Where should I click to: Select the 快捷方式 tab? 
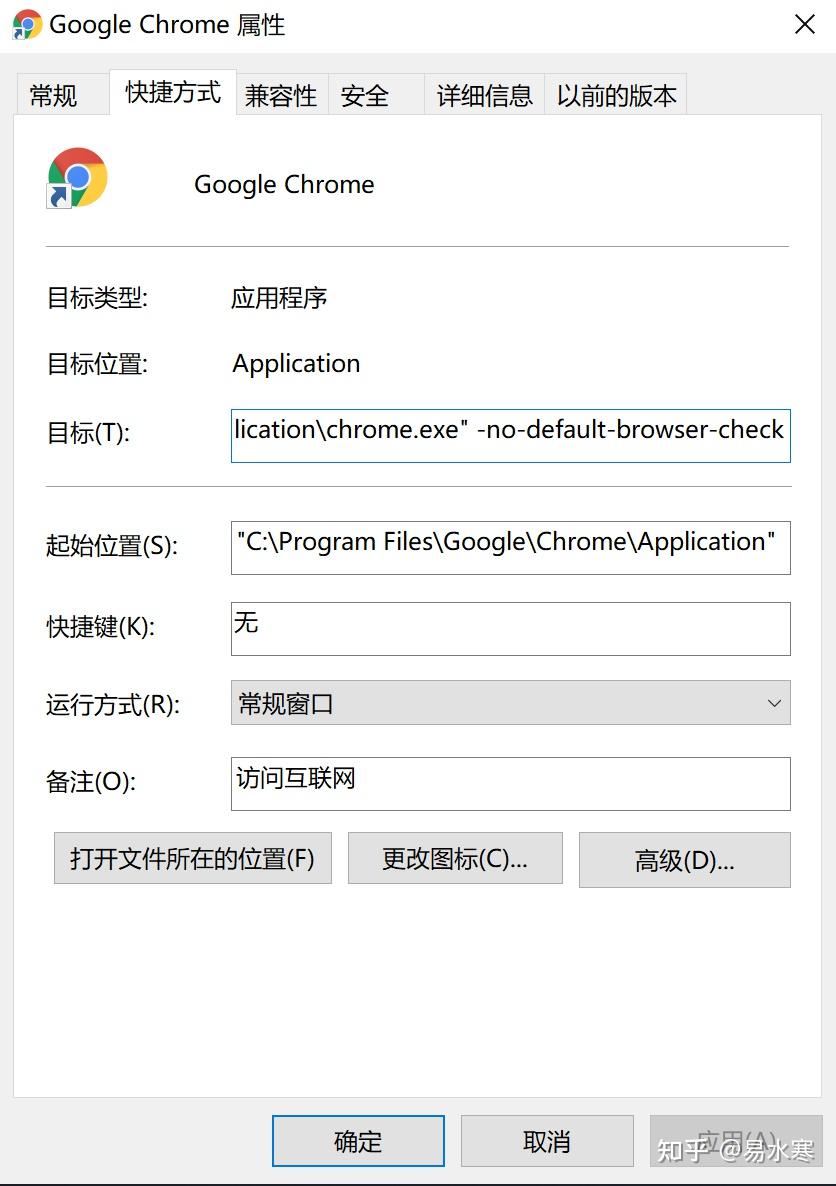click(x=173, y=93)
